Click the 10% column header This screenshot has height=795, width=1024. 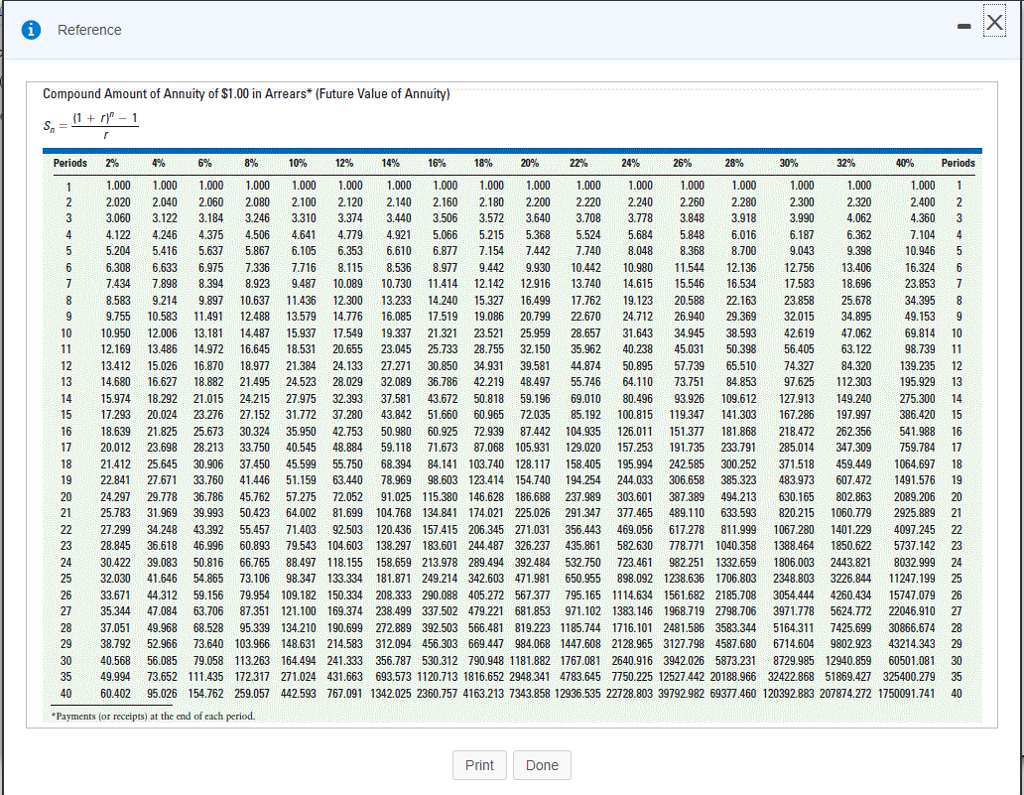click(x=298, y=163)
